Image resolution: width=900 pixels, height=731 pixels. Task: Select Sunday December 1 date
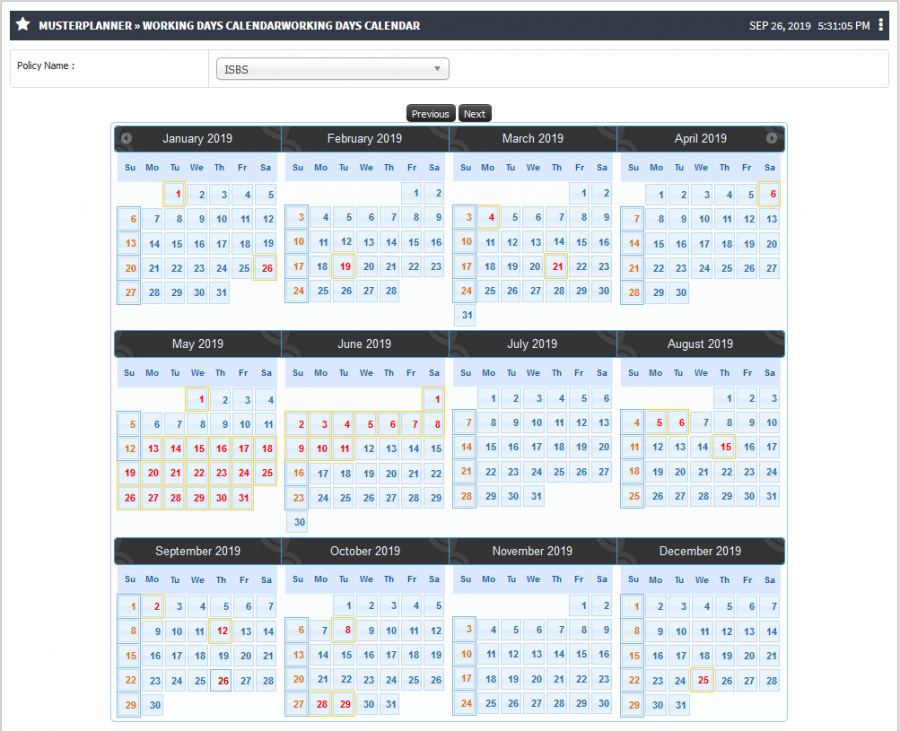[632, 606]
